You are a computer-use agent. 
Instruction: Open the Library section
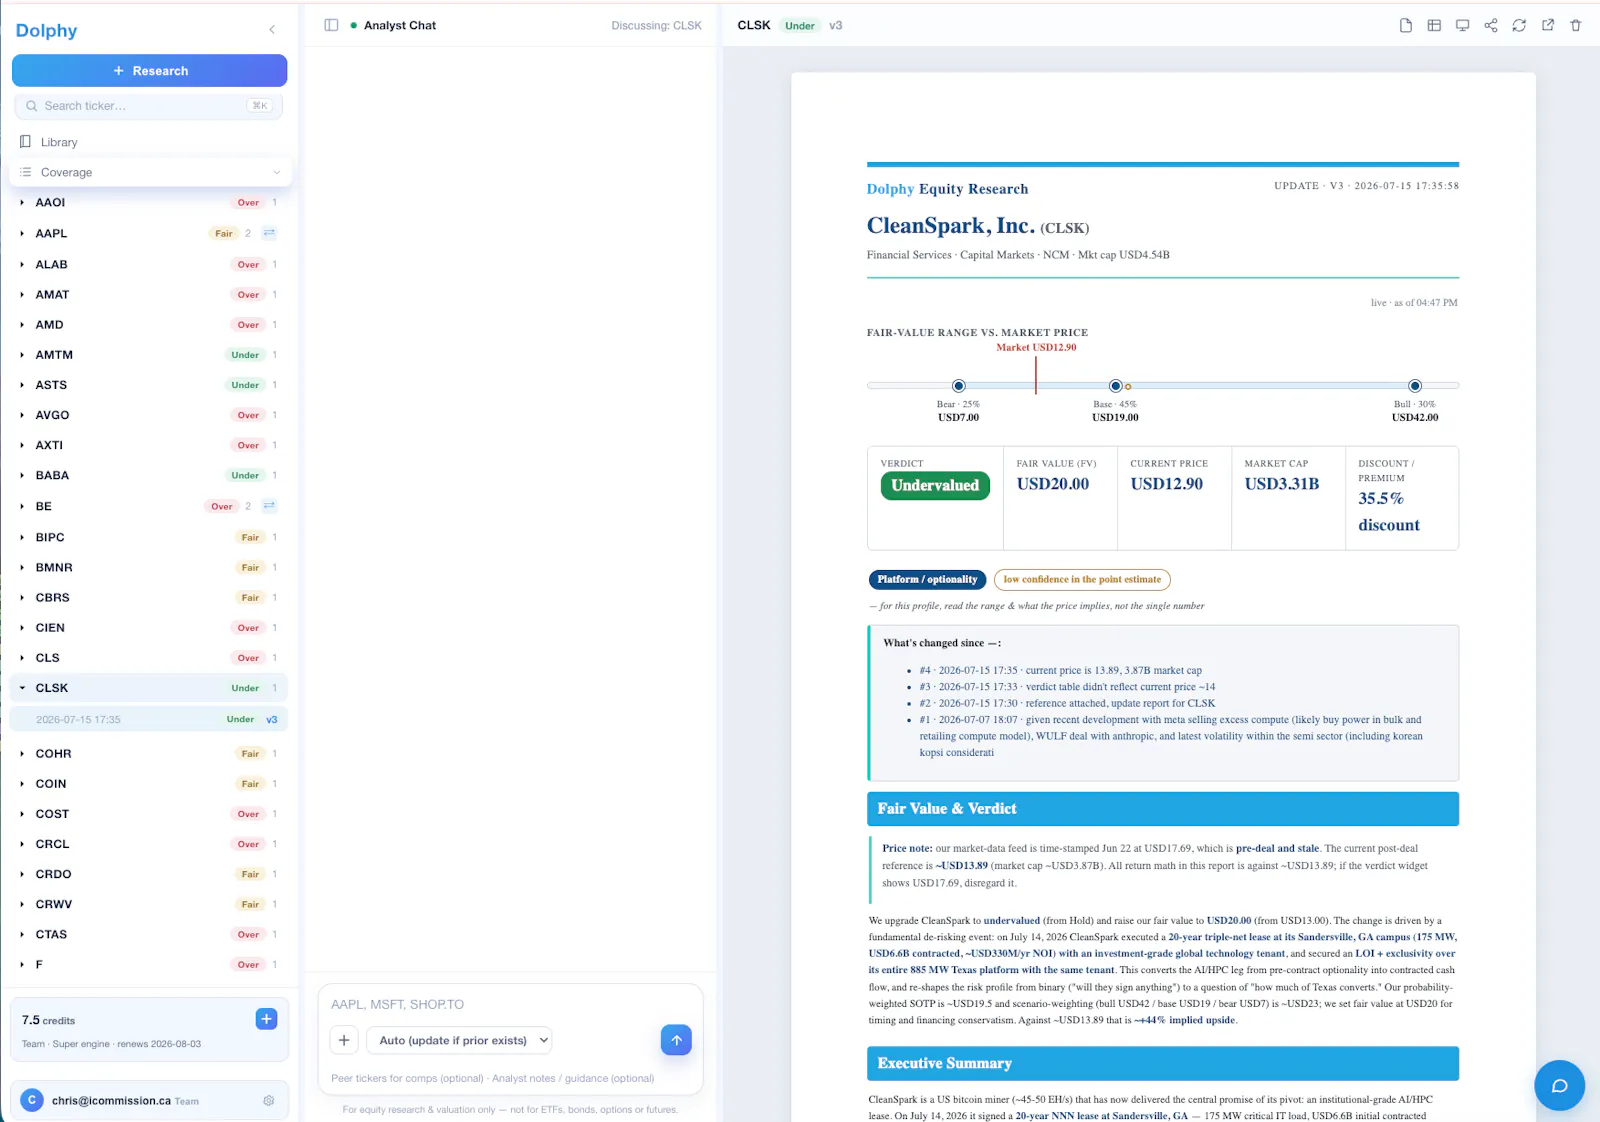point(150,142)
